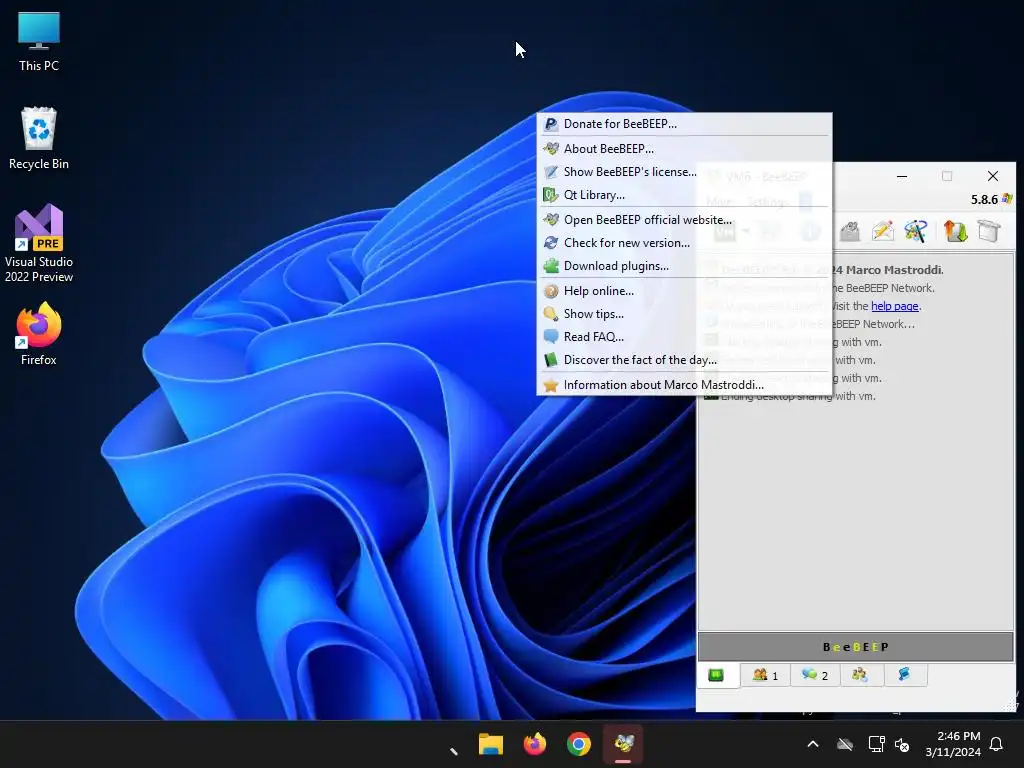
Task: Click the trash can icon in BeeBEEP toolbar
Action: pos(989,231)
